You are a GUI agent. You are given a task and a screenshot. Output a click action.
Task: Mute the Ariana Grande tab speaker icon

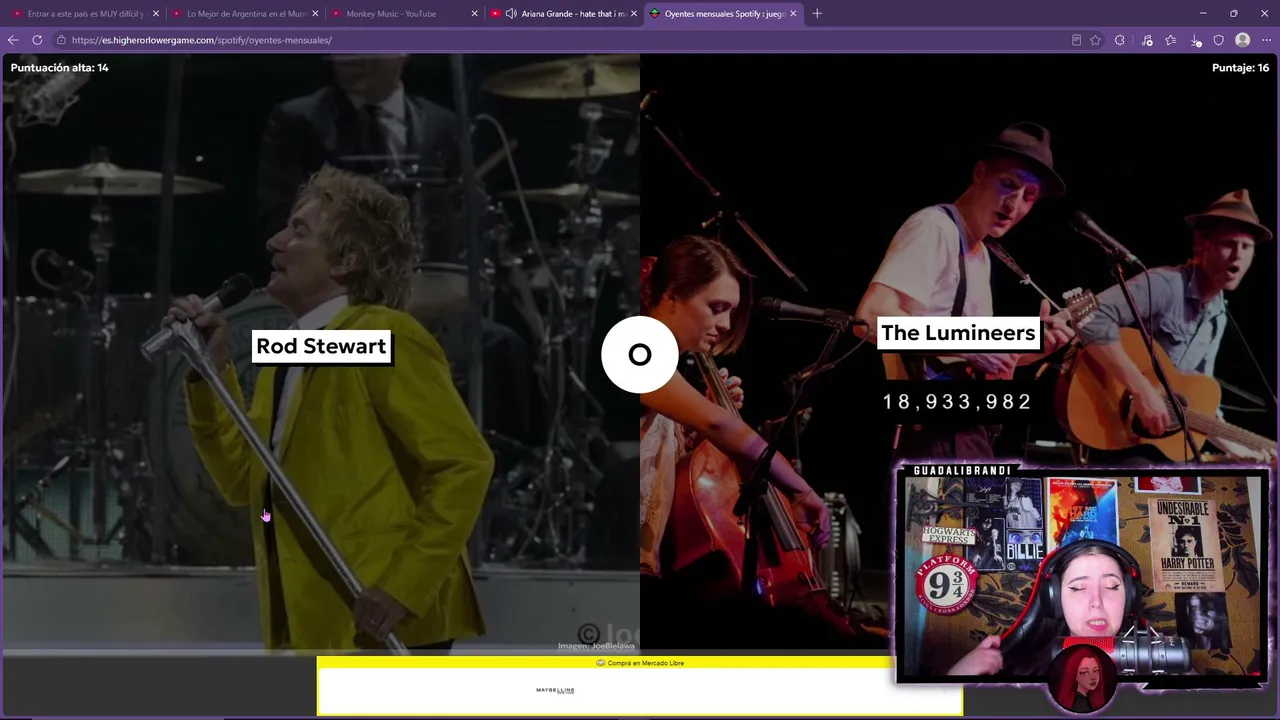511,14
